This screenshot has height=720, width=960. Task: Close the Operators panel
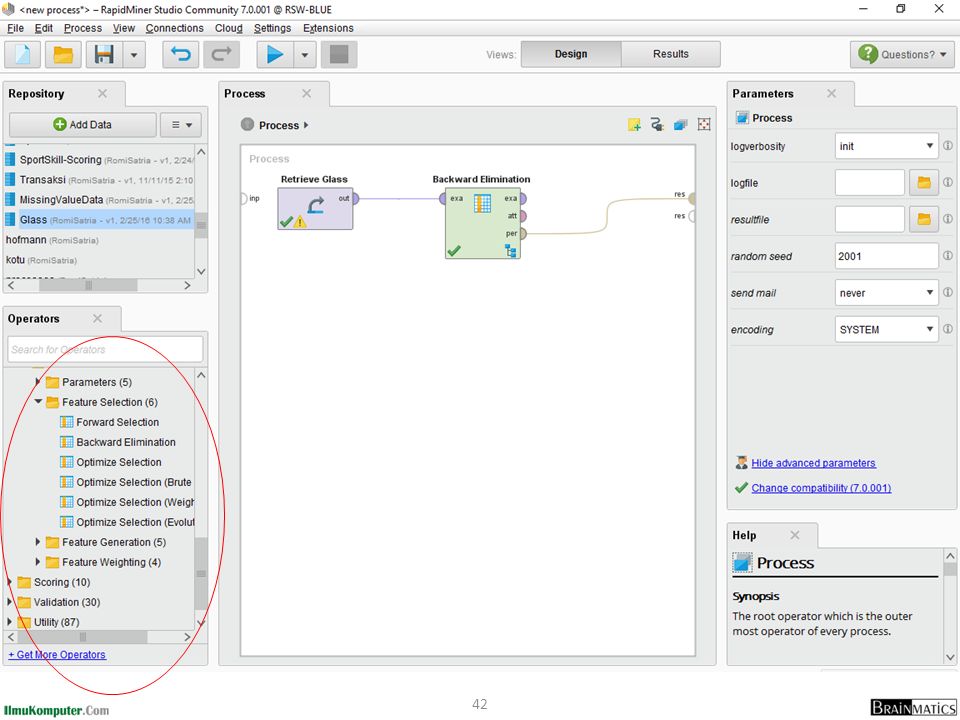(97, 318)
